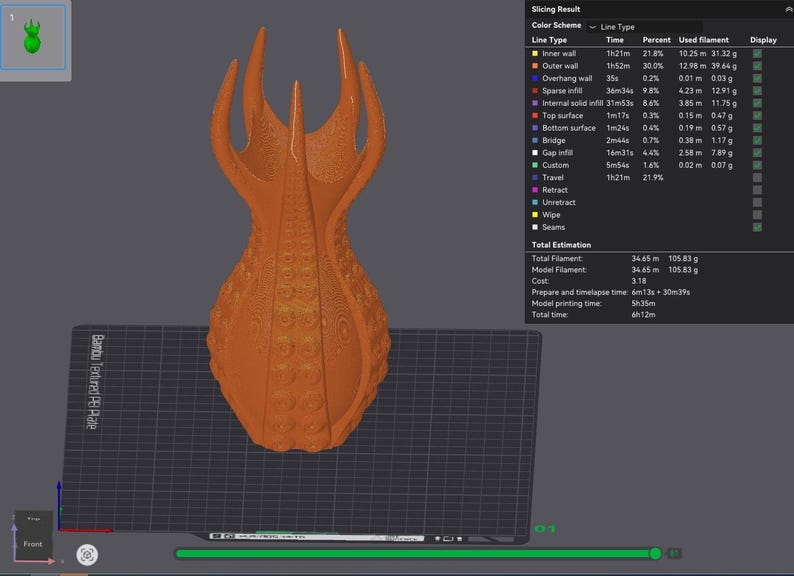Click the green slider handle
The image size is (794, 576).
(x=655, y=554)
